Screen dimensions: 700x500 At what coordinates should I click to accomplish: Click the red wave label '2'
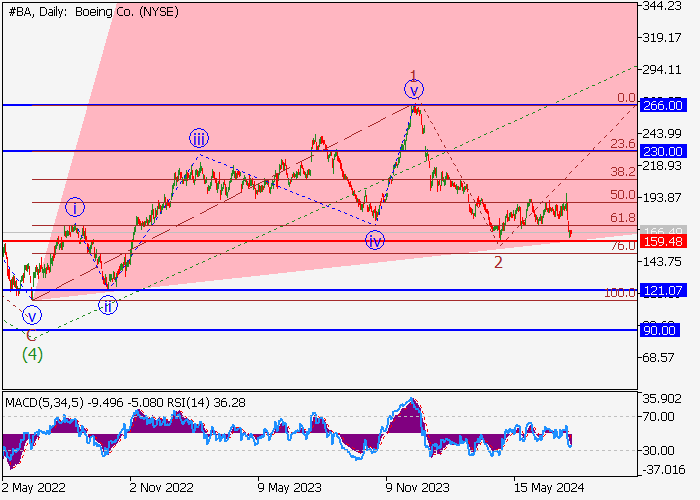click(498, 262)
